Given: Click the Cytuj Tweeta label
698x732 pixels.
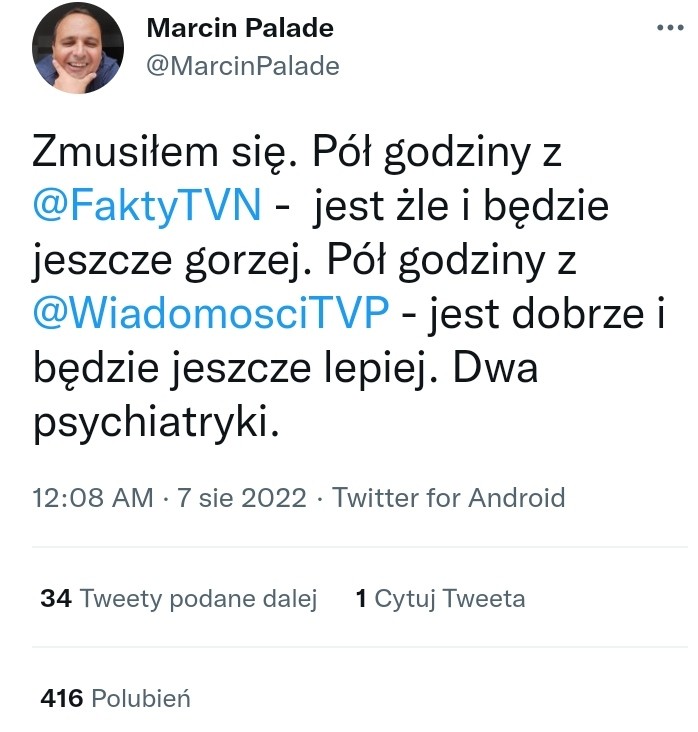Looking at the screenshot, I should pos(450,598).
